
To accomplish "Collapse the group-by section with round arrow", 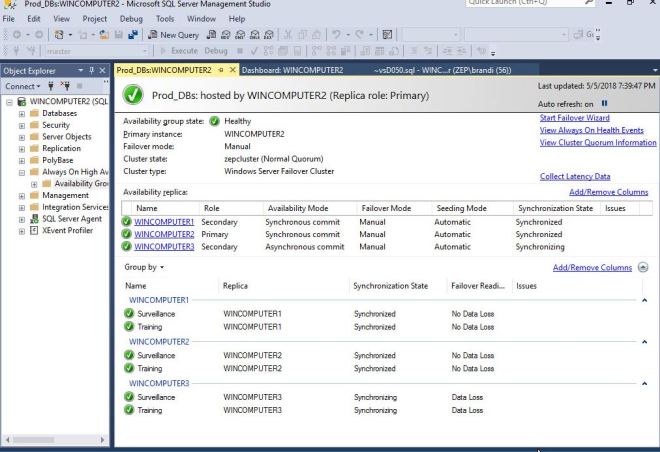I will coord(642,267).
